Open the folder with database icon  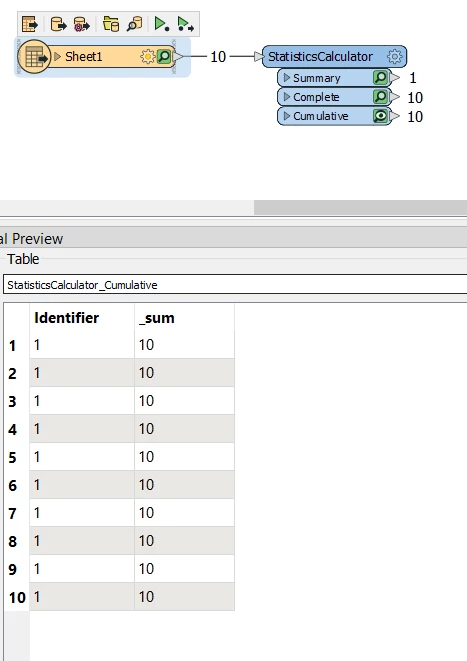coord(111,24)
